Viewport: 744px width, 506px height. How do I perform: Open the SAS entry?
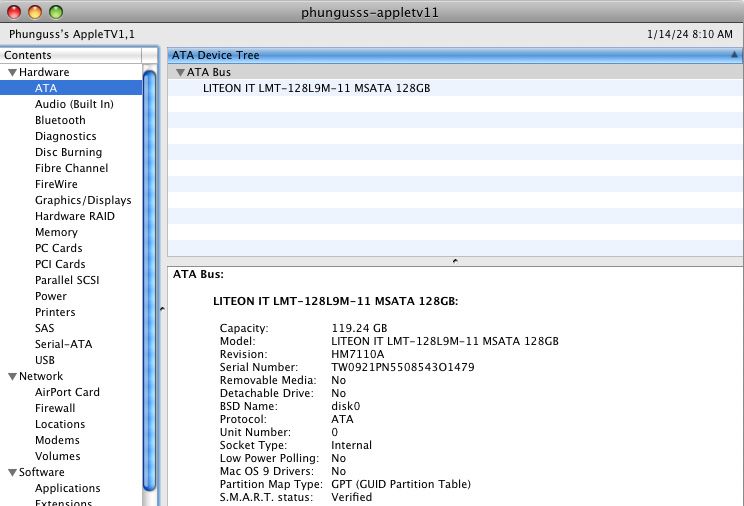[x=45, y=328]
